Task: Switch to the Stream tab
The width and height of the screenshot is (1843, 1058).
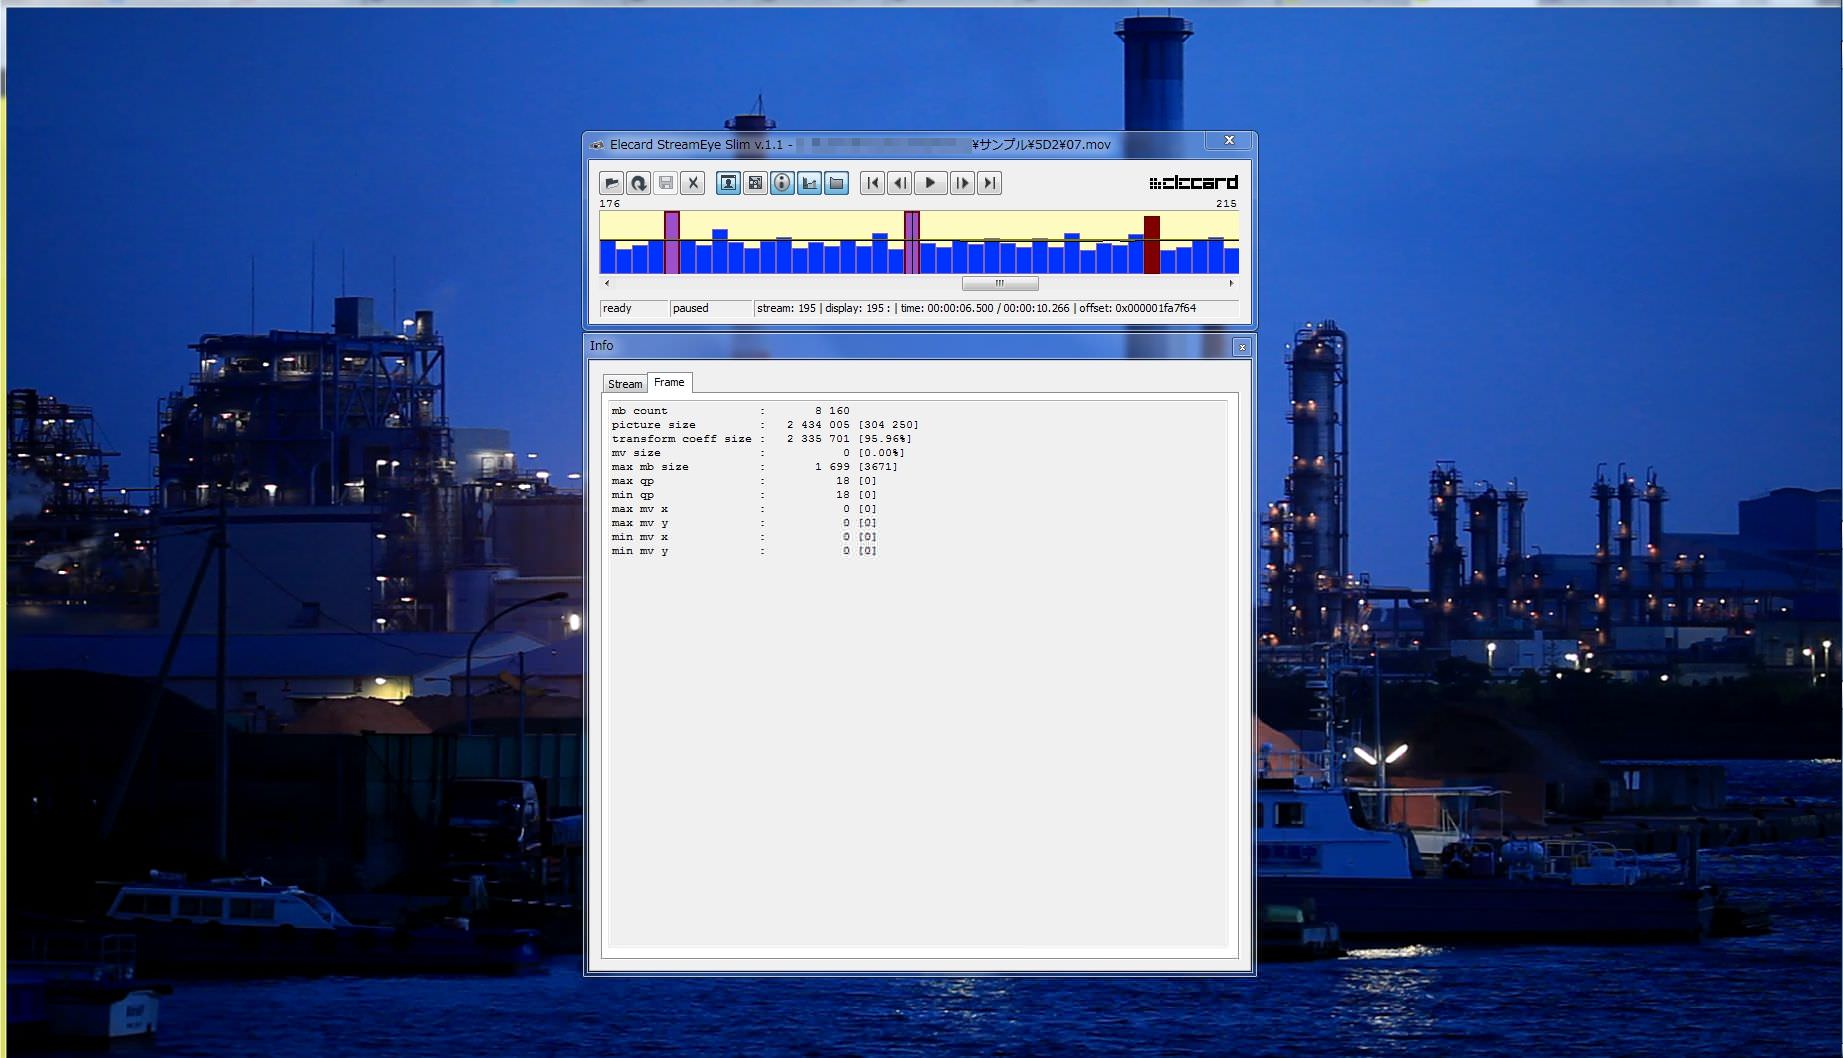Action: pyautogui.click(x=625, y=384)
